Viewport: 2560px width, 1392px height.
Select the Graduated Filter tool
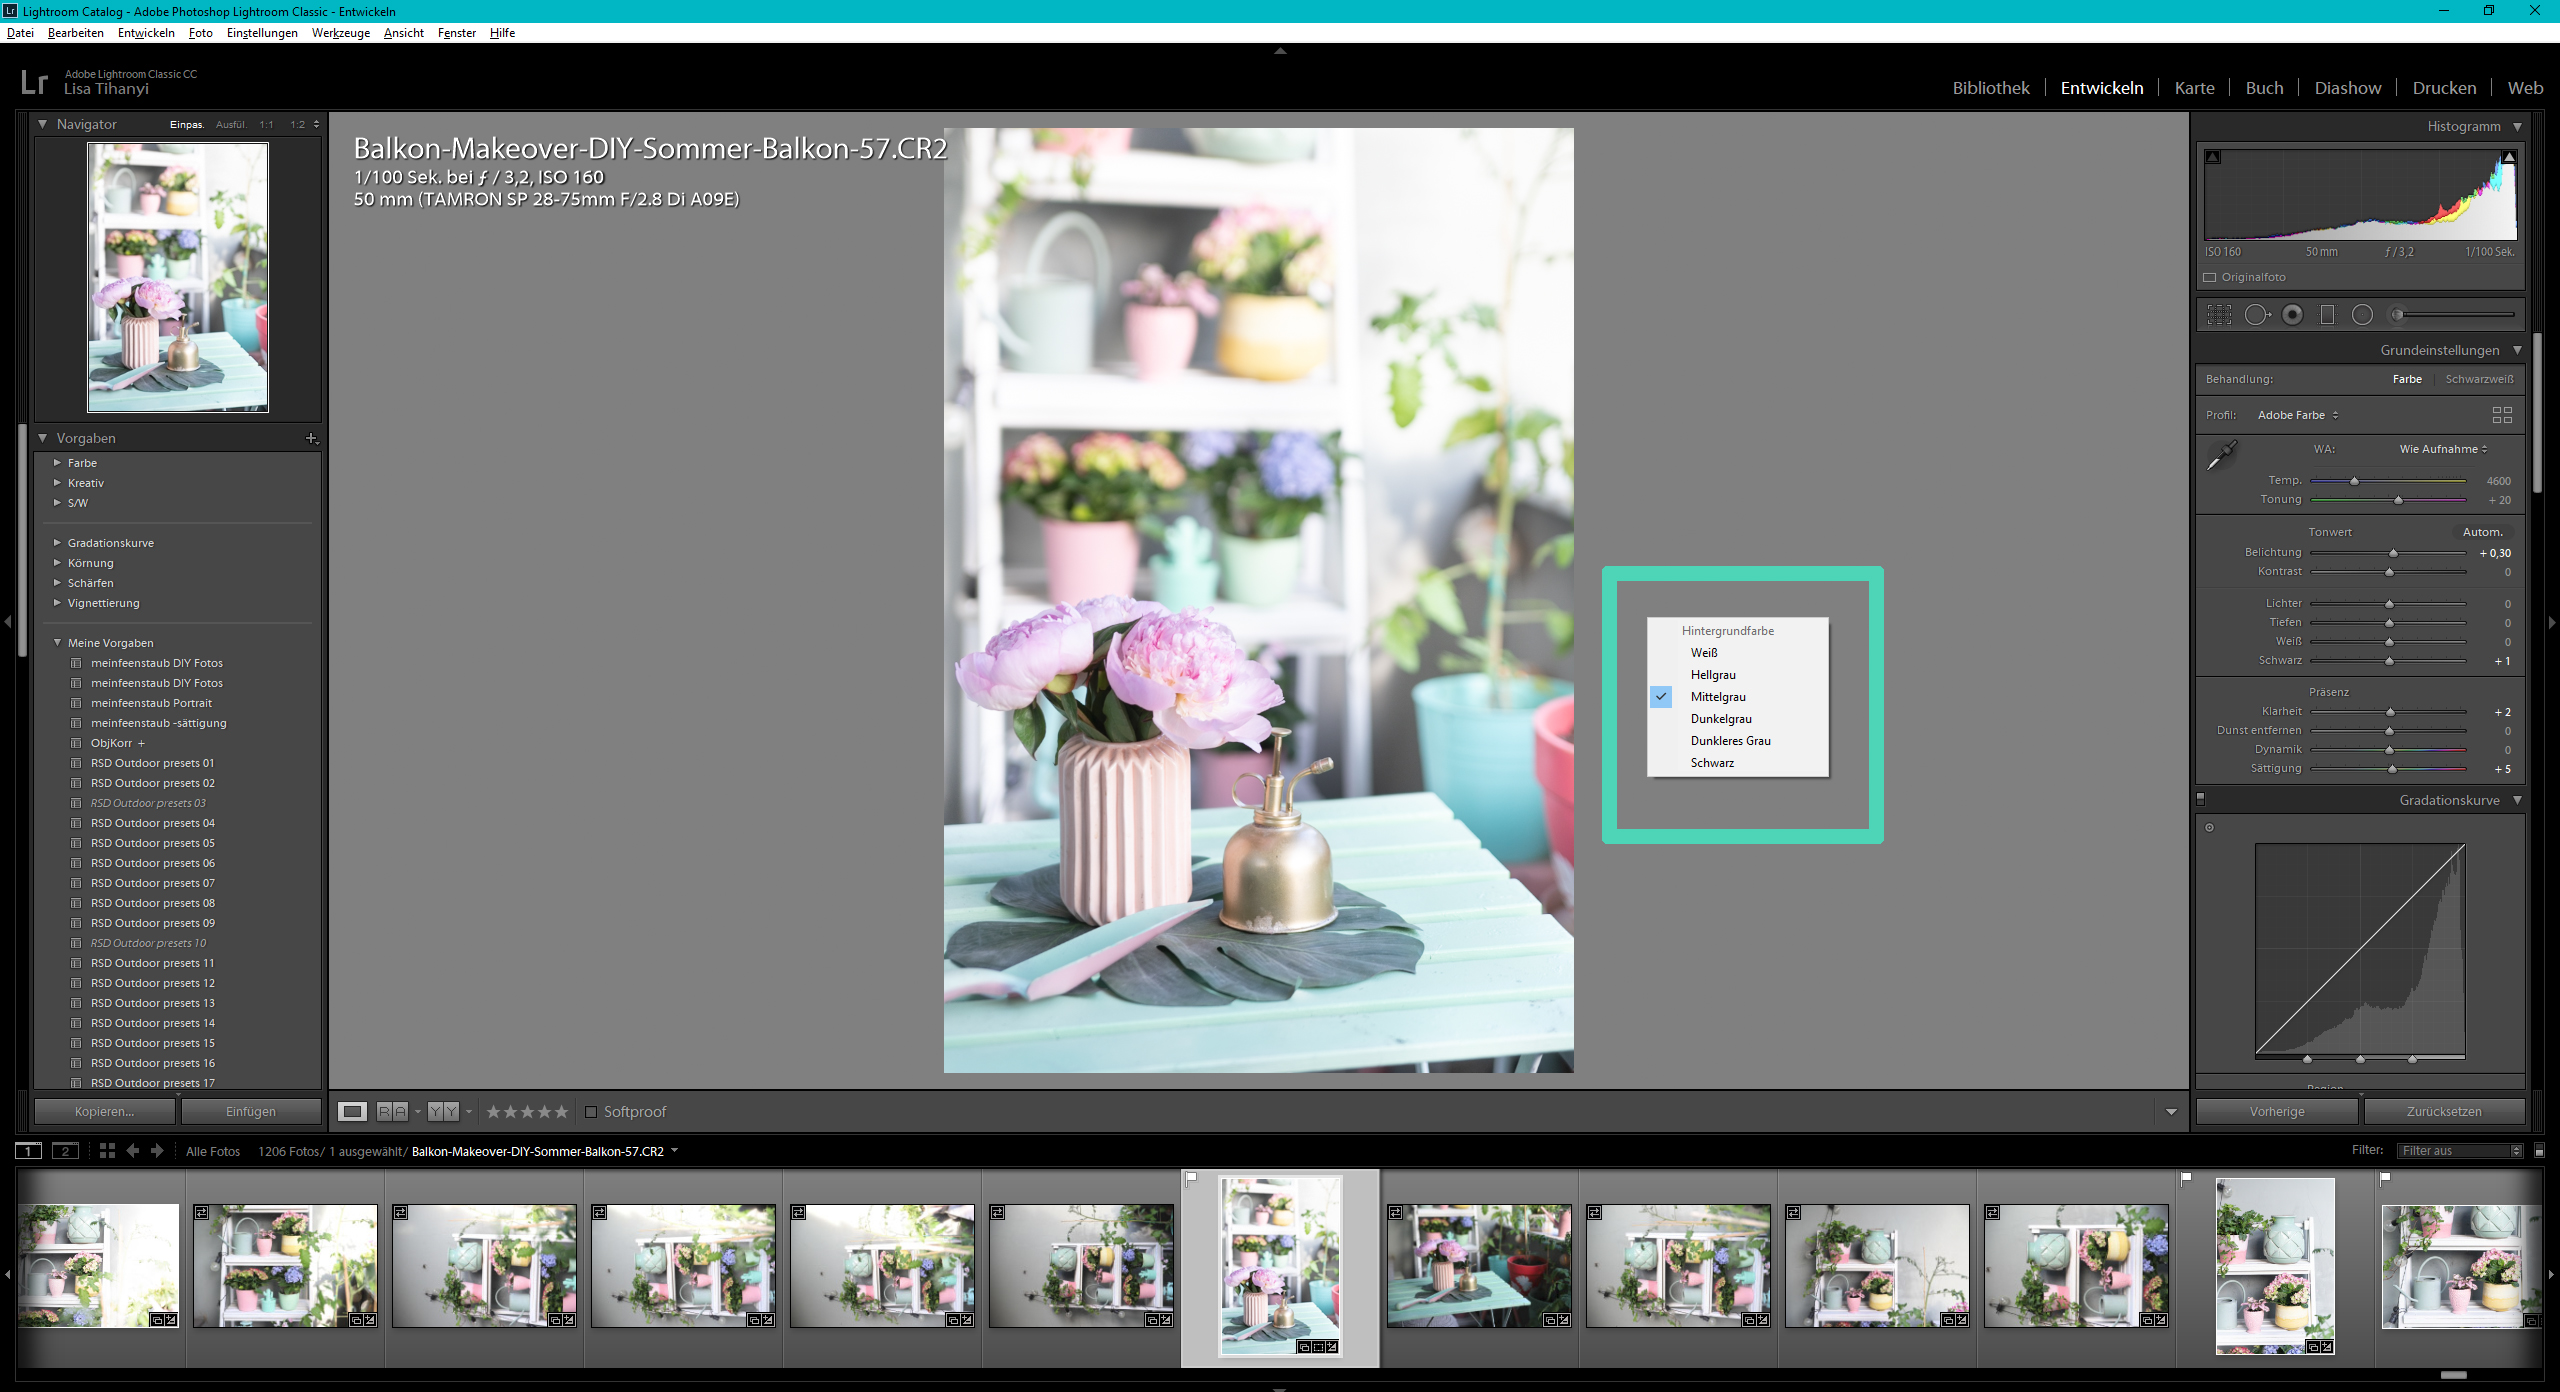pyautogui.click(x=2327, y=315)
